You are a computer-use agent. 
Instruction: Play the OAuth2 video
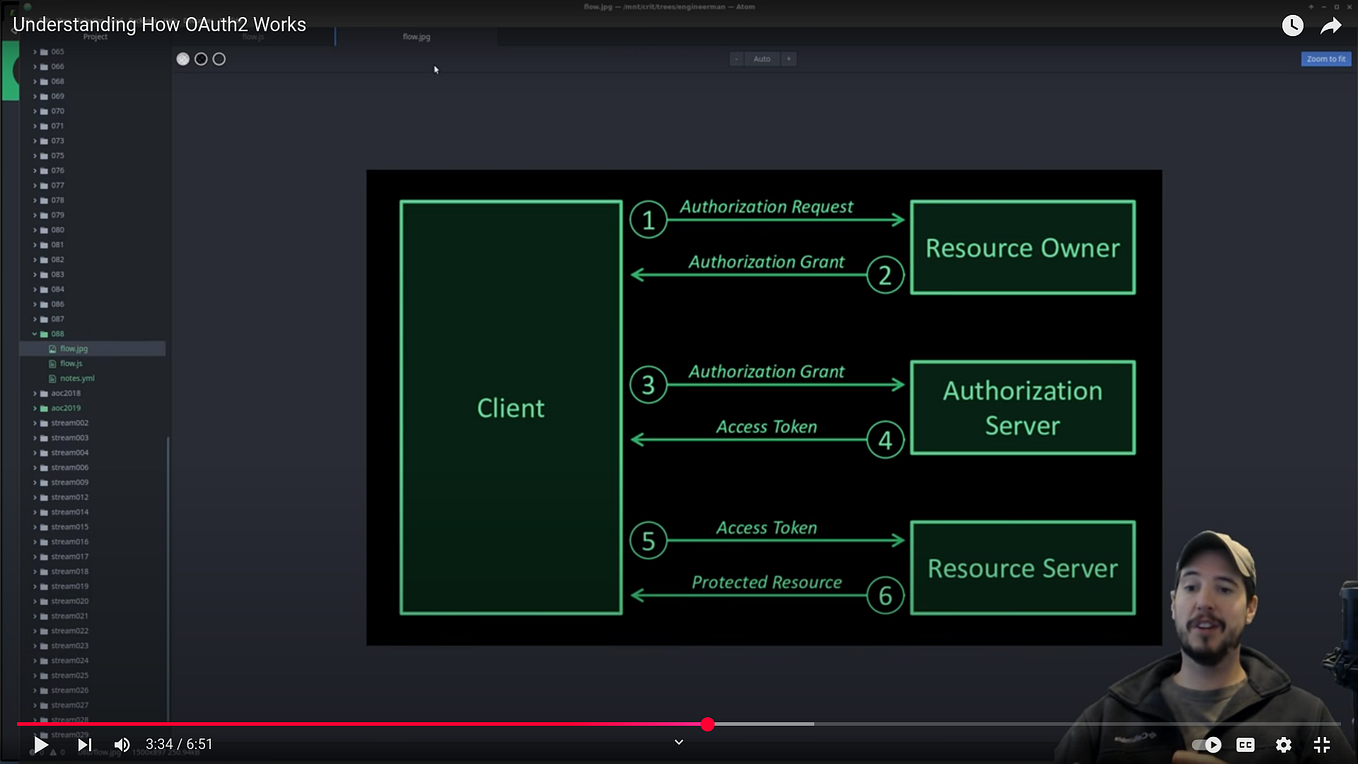pos(40,744)
